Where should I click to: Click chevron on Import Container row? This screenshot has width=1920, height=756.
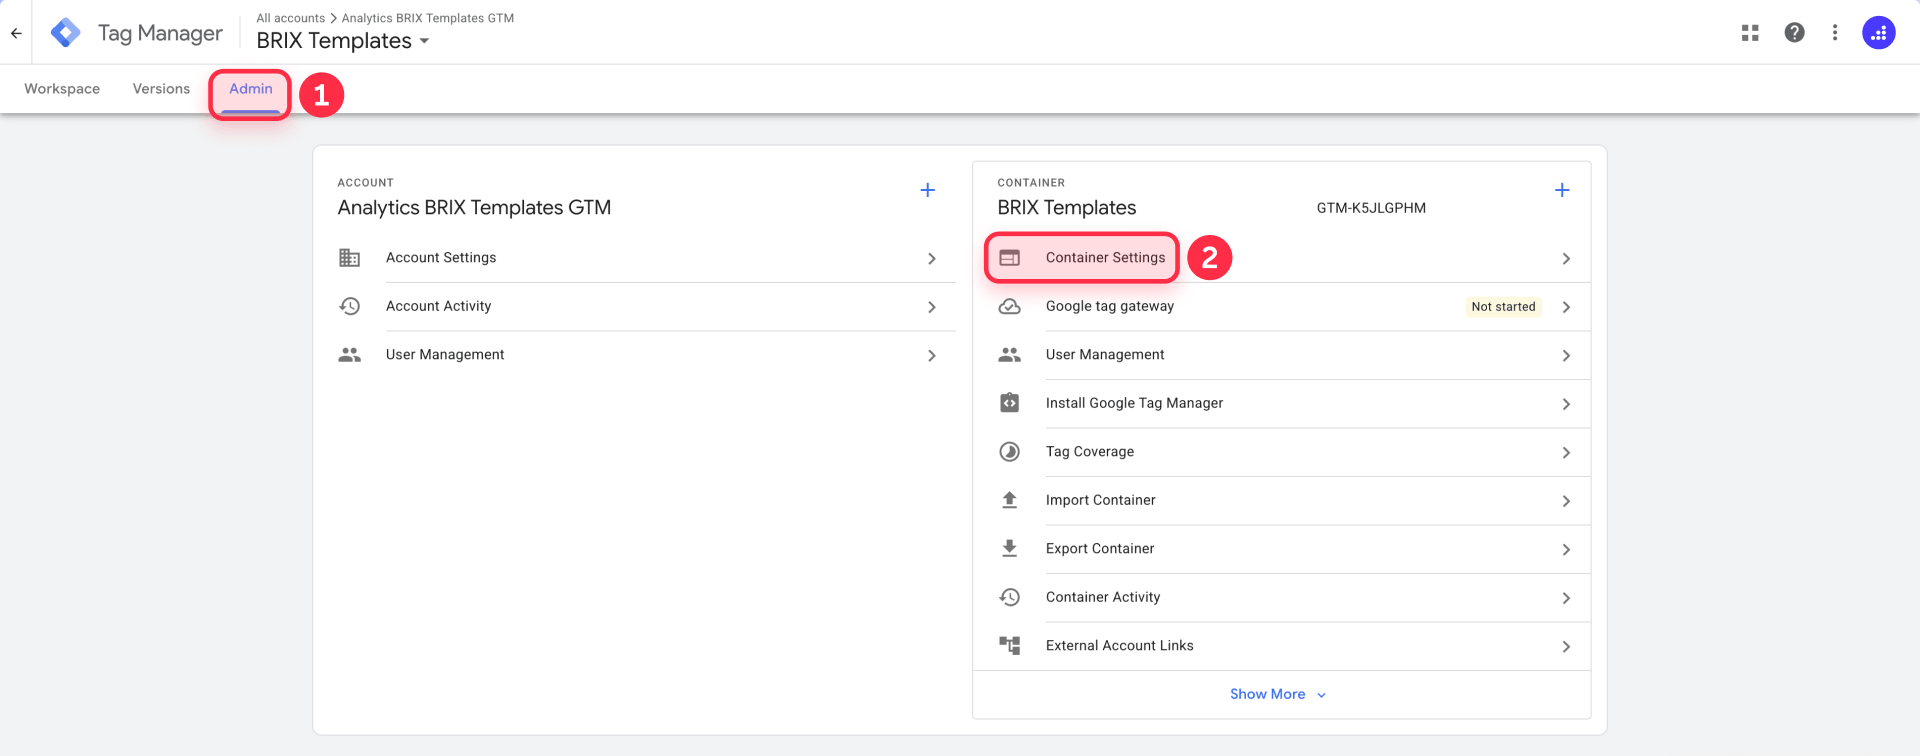(1566, 502)
